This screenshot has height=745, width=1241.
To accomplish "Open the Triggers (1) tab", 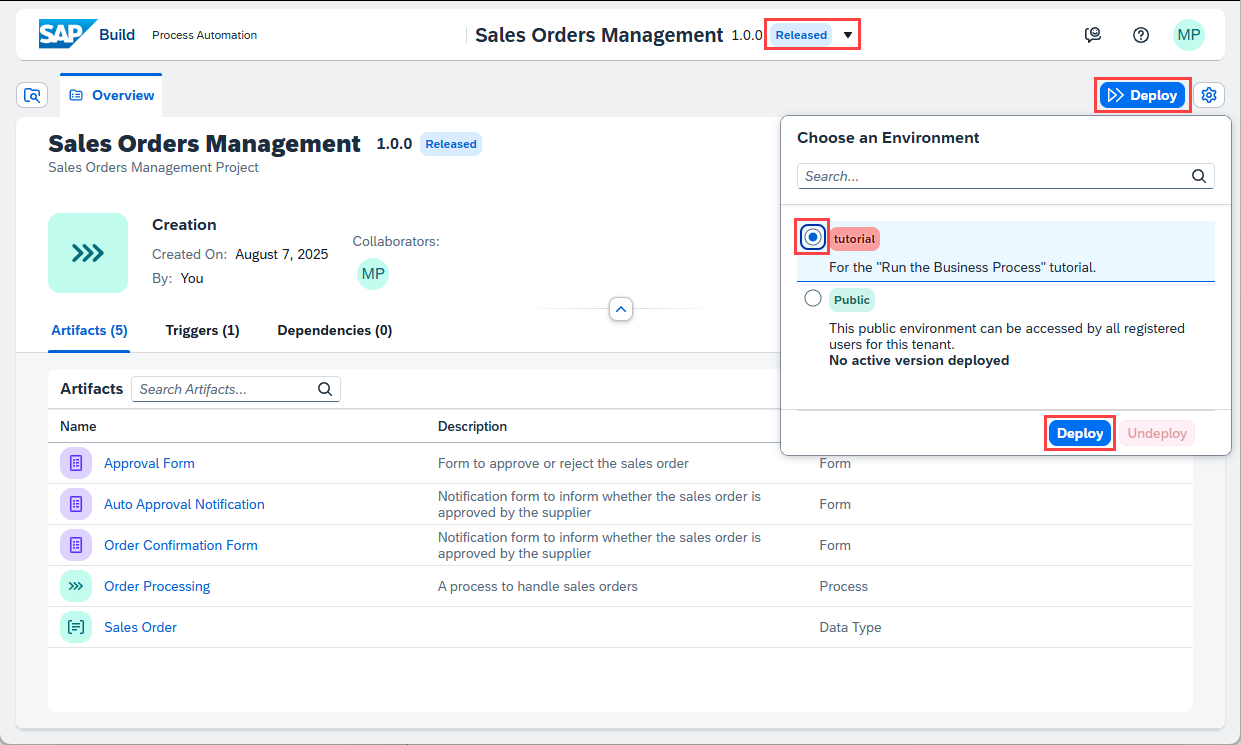I will point(203,330).
